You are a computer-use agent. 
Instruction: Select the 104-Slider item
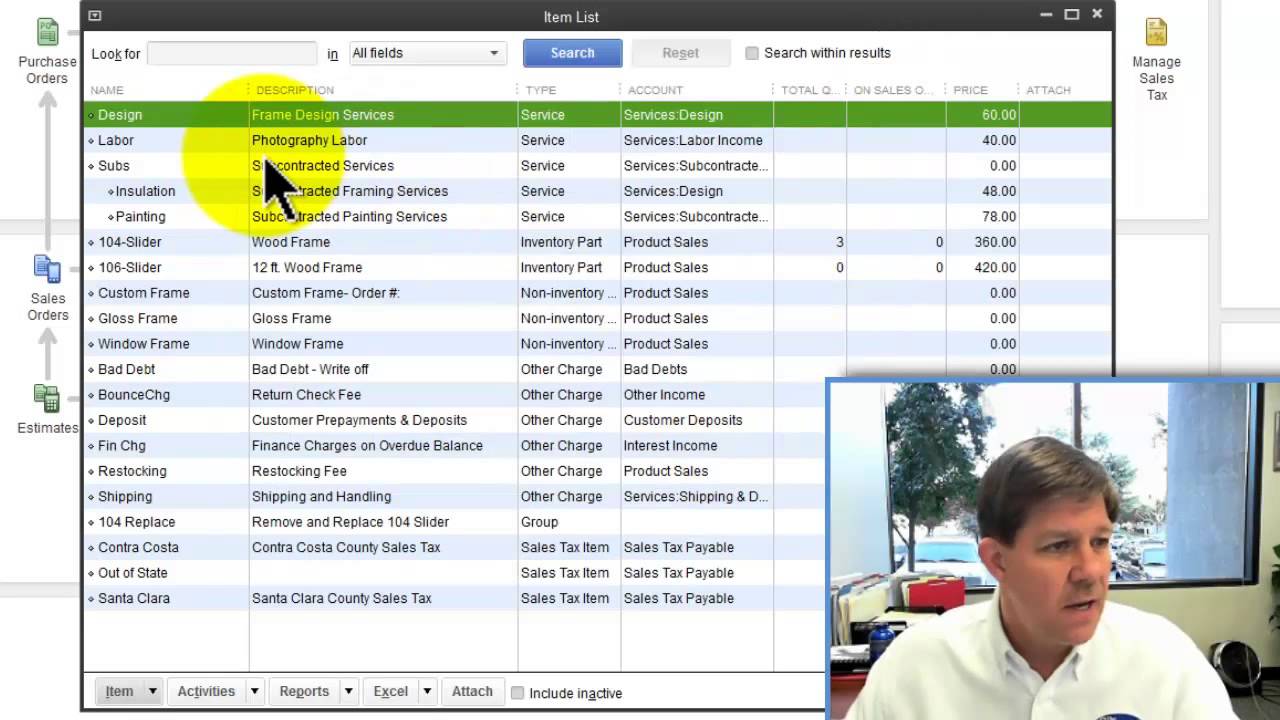click(x=130, y=242)
